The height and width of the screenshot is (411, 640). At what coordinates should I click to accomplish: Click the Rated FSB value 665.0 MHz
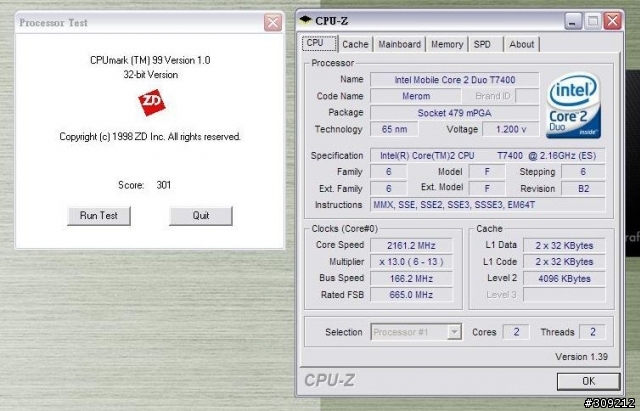(411, 295)
